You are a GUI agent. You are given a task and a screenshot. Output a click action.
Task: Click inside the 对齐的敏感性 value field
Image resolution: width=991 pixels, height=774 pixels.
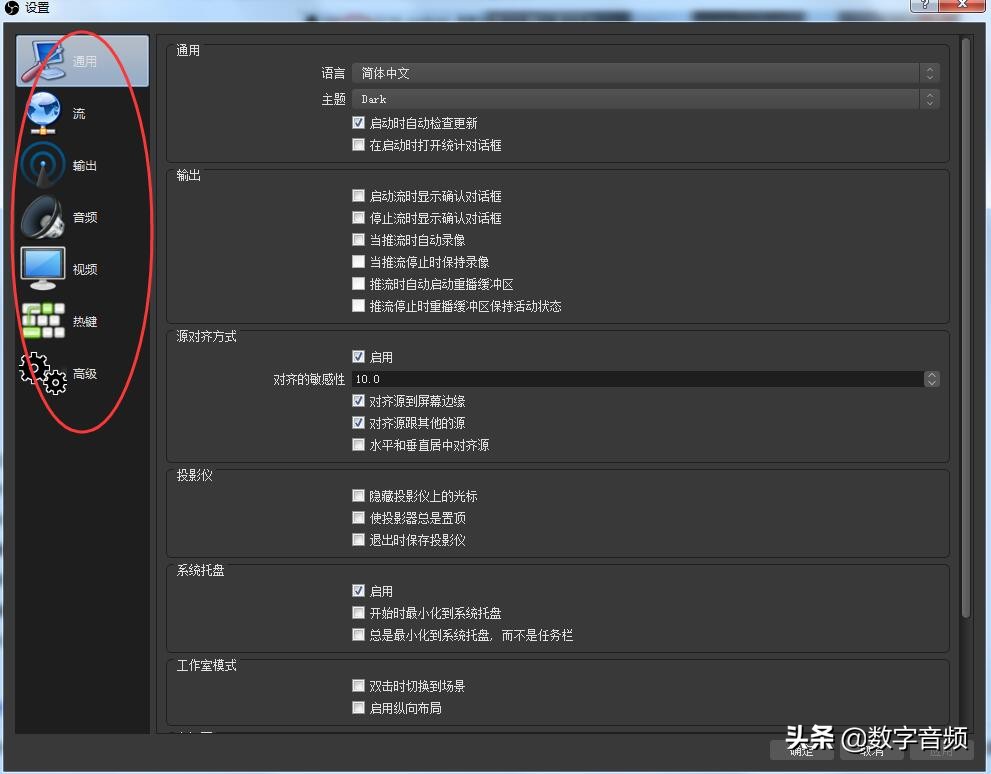(x=600, y=379)
